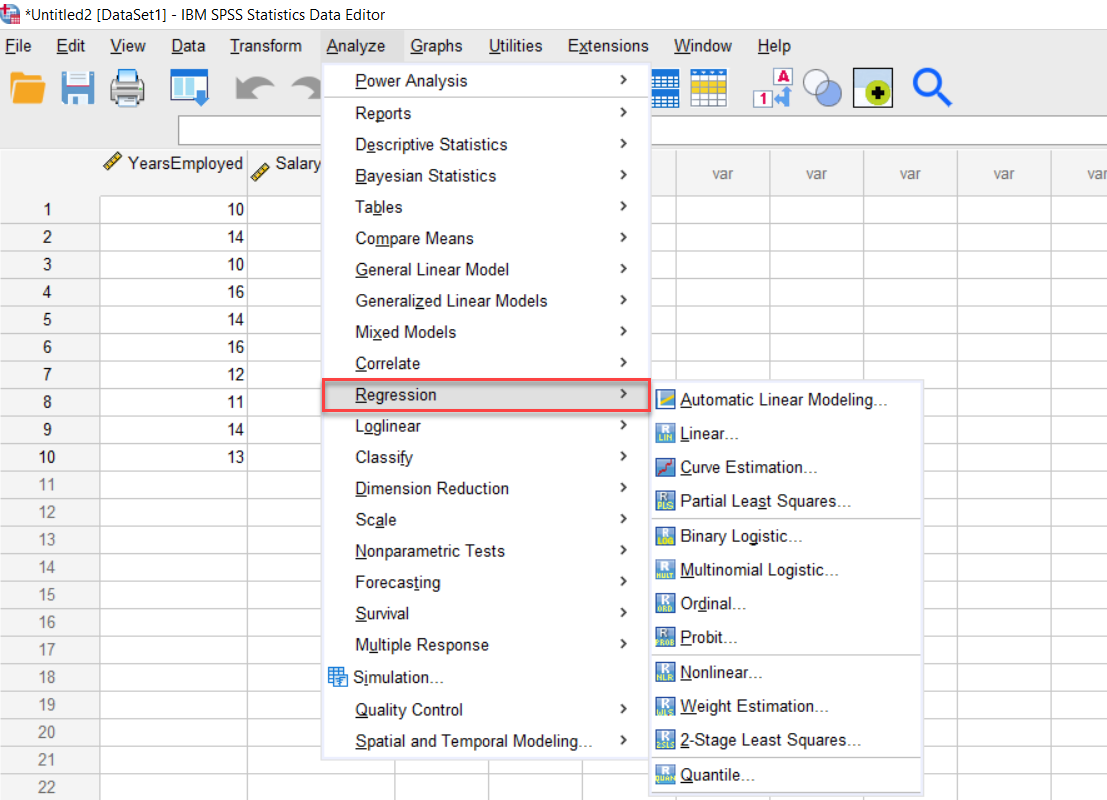This screenshot has width=1107, height=800.
Task: Expand Bayesian Statistics submenu
Action: click(x=485, y=175)
